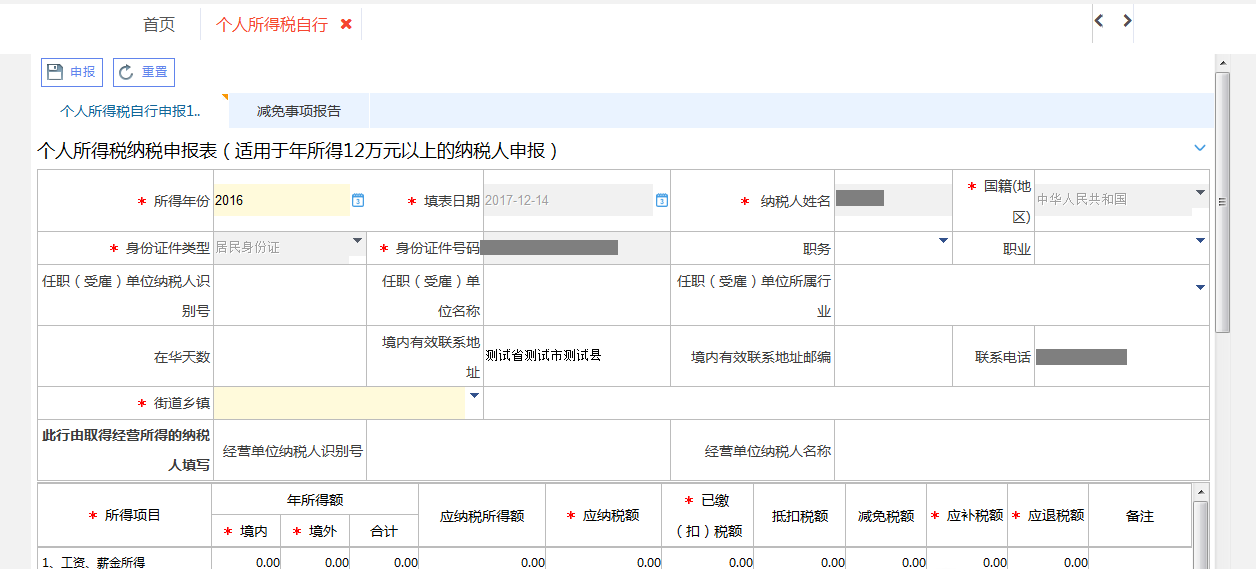Screen dimensions: 1256x569
Task: Collapse the form section chevron
Action: tap(1200, 149)
